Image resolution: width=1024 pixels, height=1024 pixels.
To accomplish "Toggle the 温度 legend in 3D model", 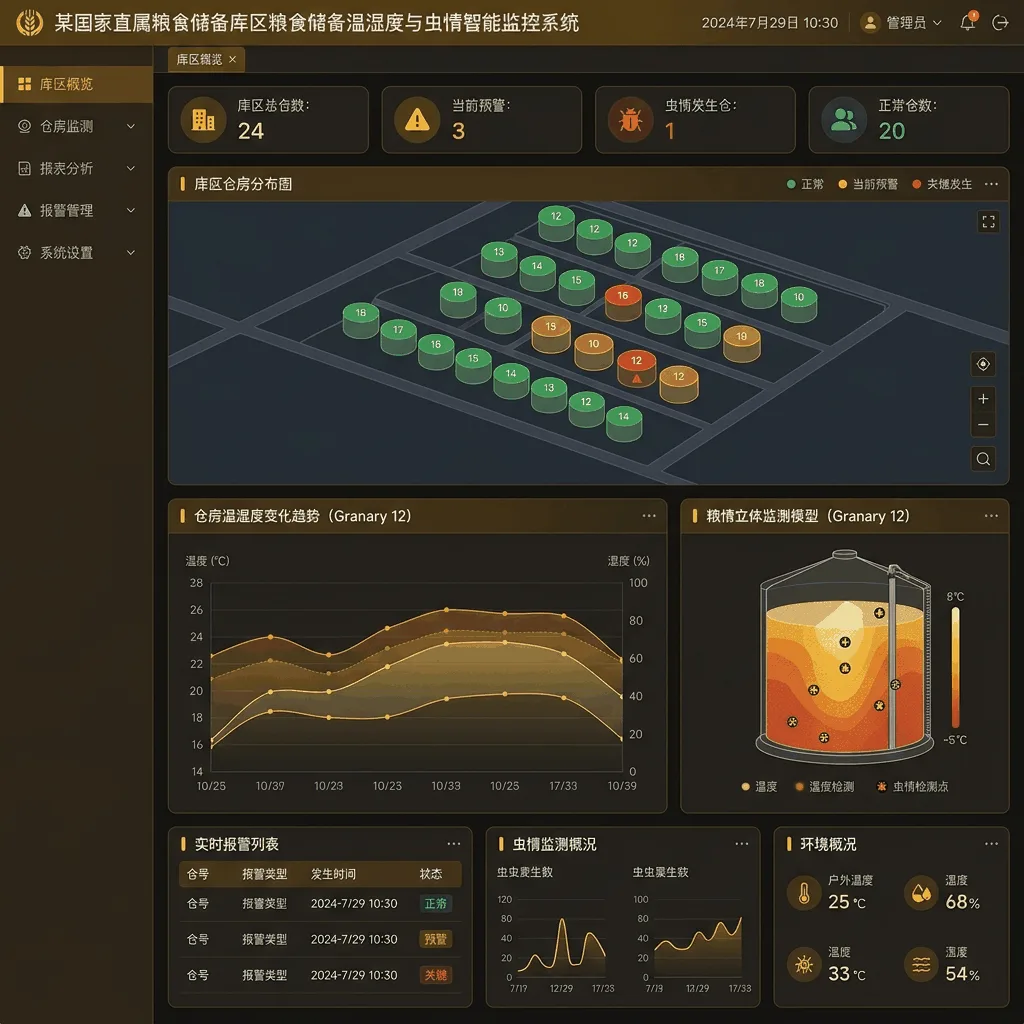I will pos(759,786).
